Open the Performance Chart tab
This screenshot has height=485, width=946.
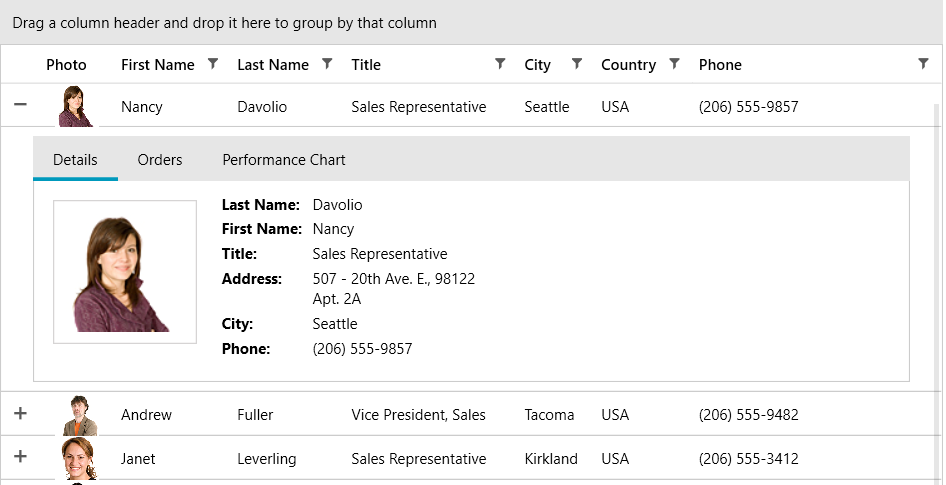284,160
